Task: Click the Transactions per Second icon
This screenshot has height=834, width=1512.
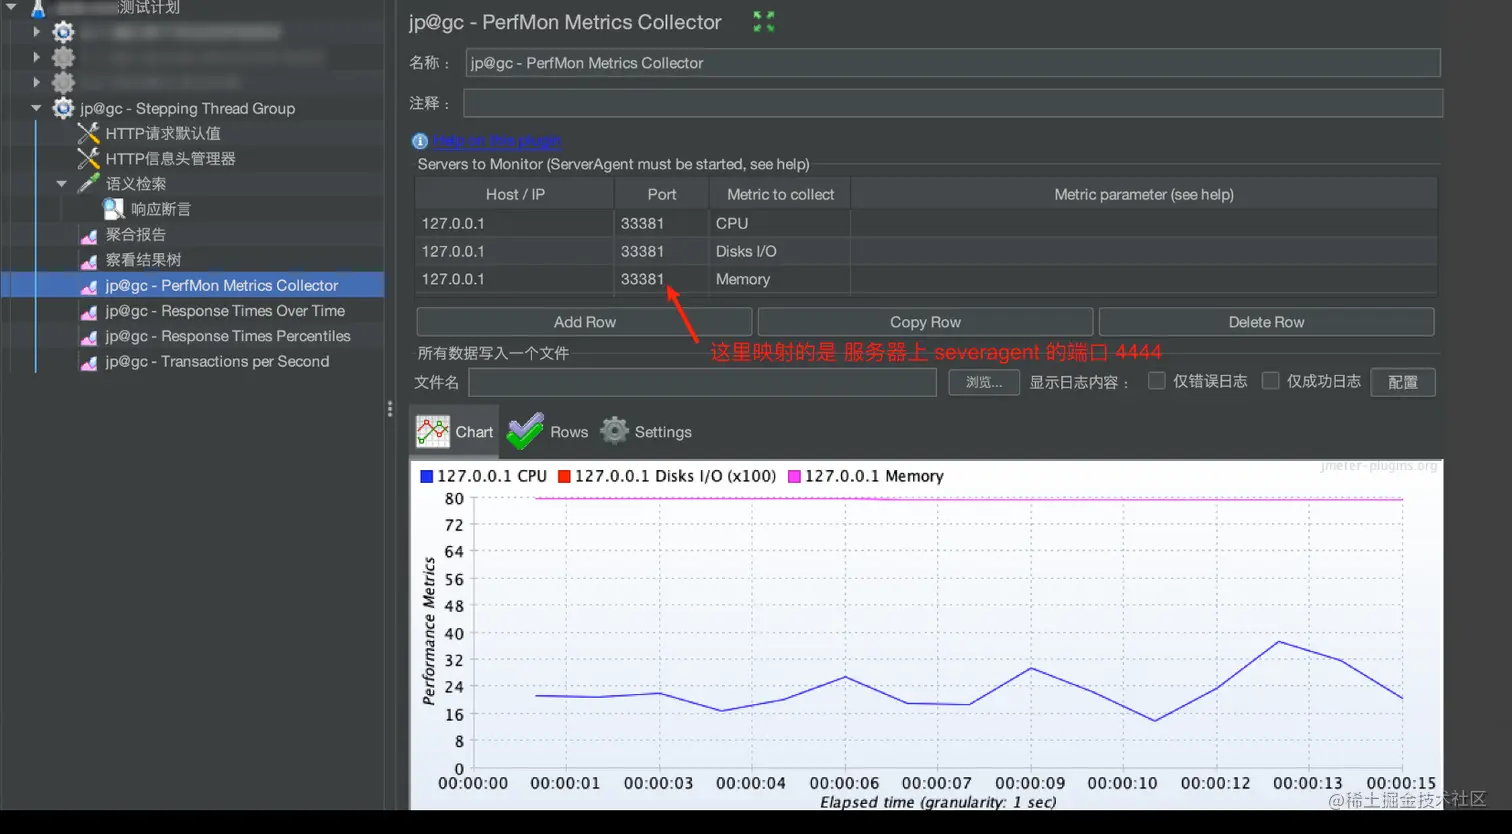Action: (89, 362)
